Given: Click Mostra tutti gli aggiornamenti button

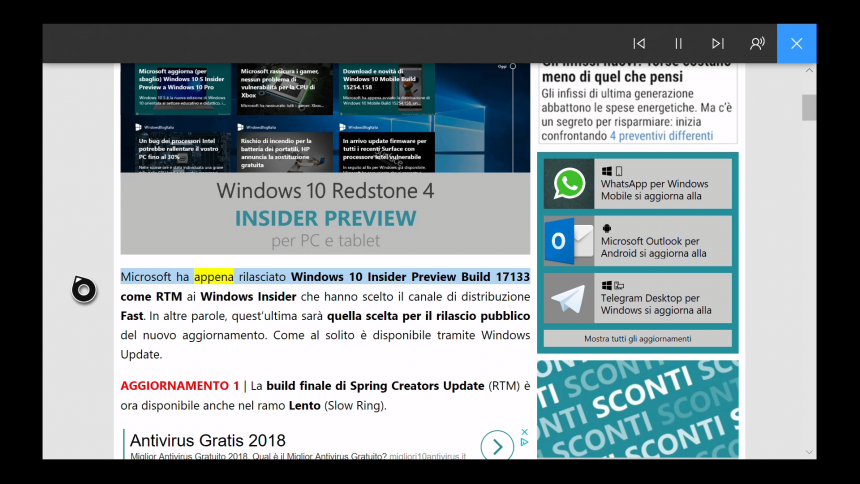Looking at the screenshot, I should coord(637,339).
